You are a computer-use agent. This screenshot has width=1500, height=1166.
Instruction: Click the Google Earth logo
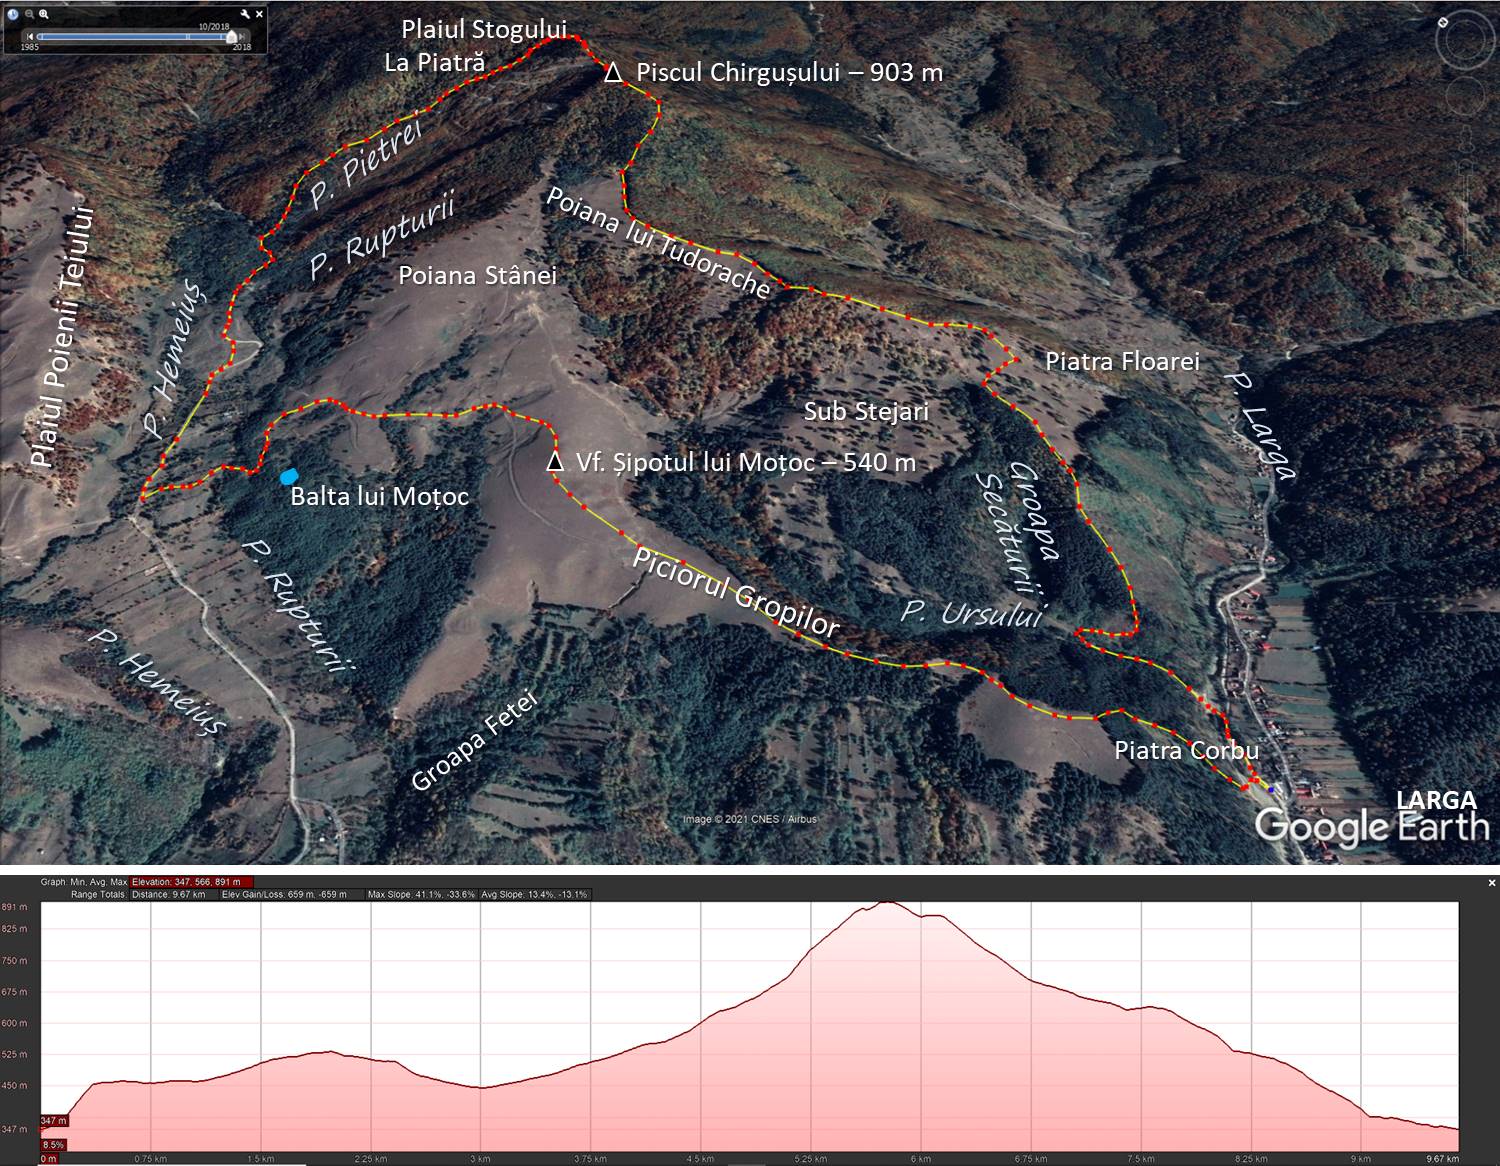[x=1371, y=827]
